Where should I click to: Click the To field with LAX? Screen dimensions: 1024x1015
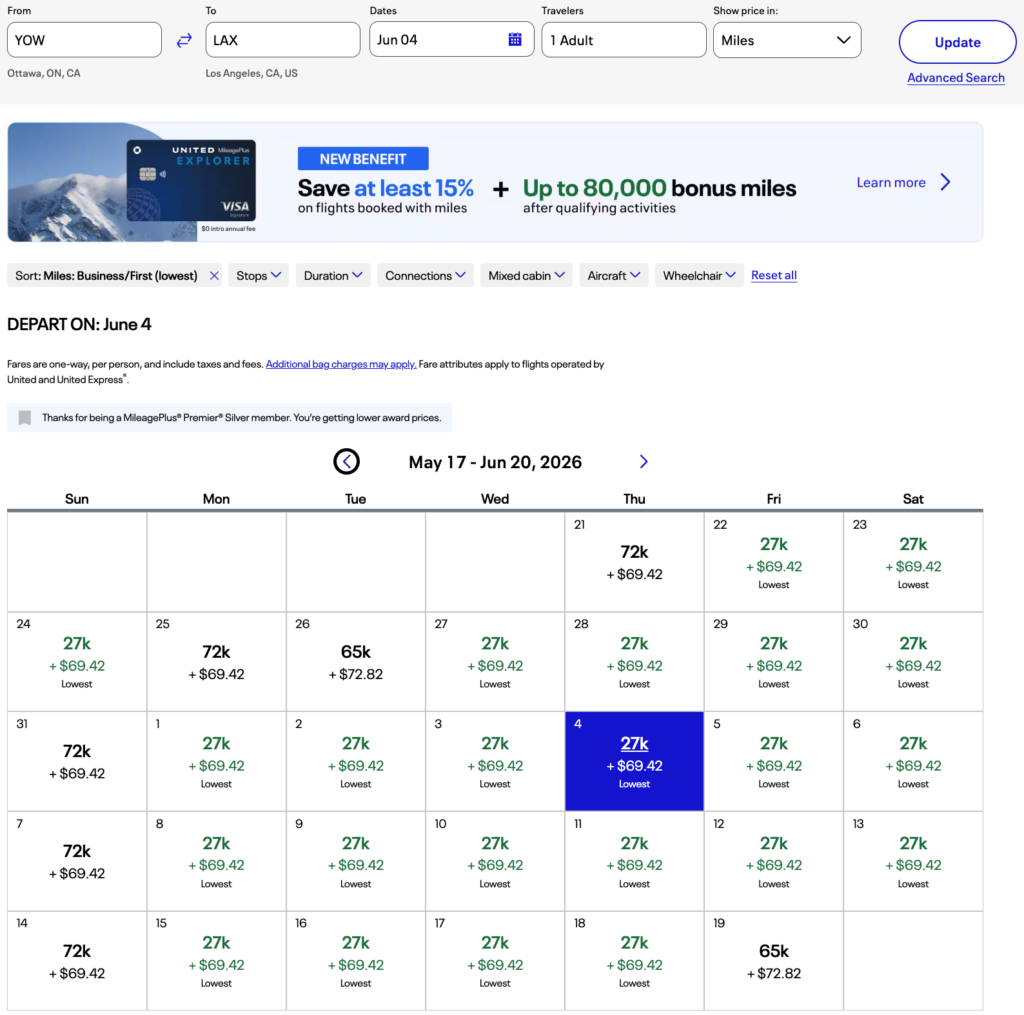[283, 40]
